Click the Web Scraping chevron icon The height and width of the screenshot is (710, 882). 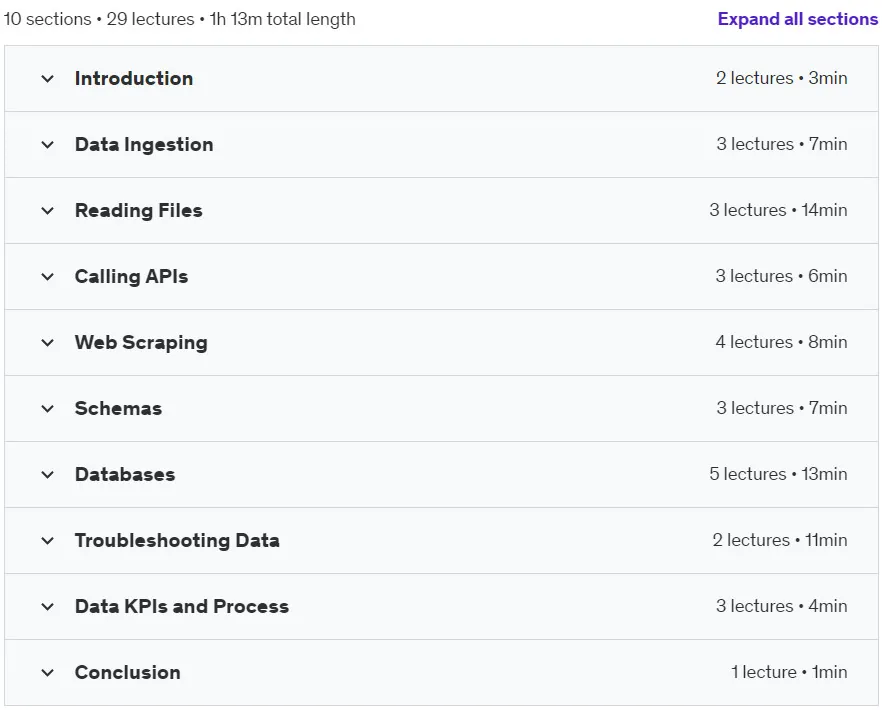(48, 343)
